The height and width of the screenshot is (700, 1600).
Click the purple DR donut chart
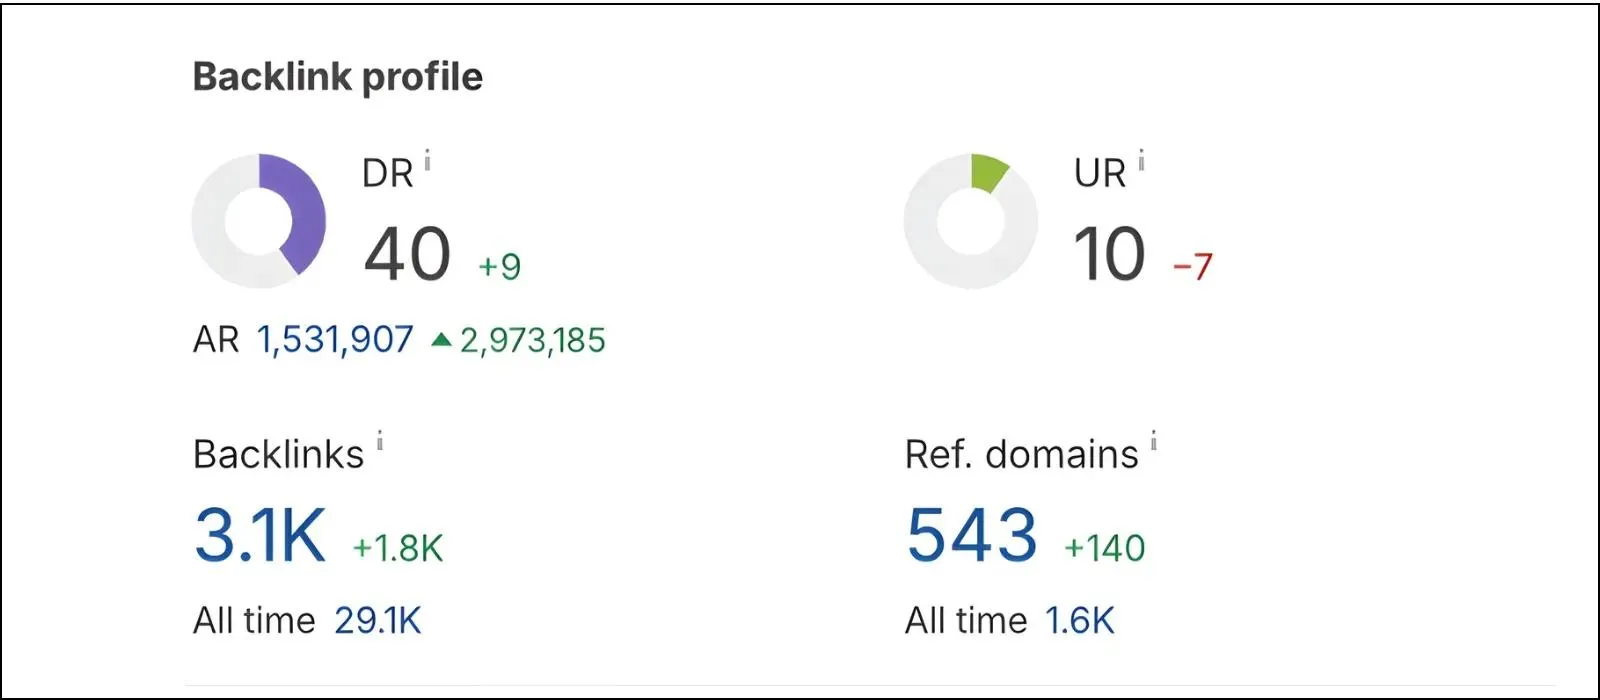(x=259, y=221)
